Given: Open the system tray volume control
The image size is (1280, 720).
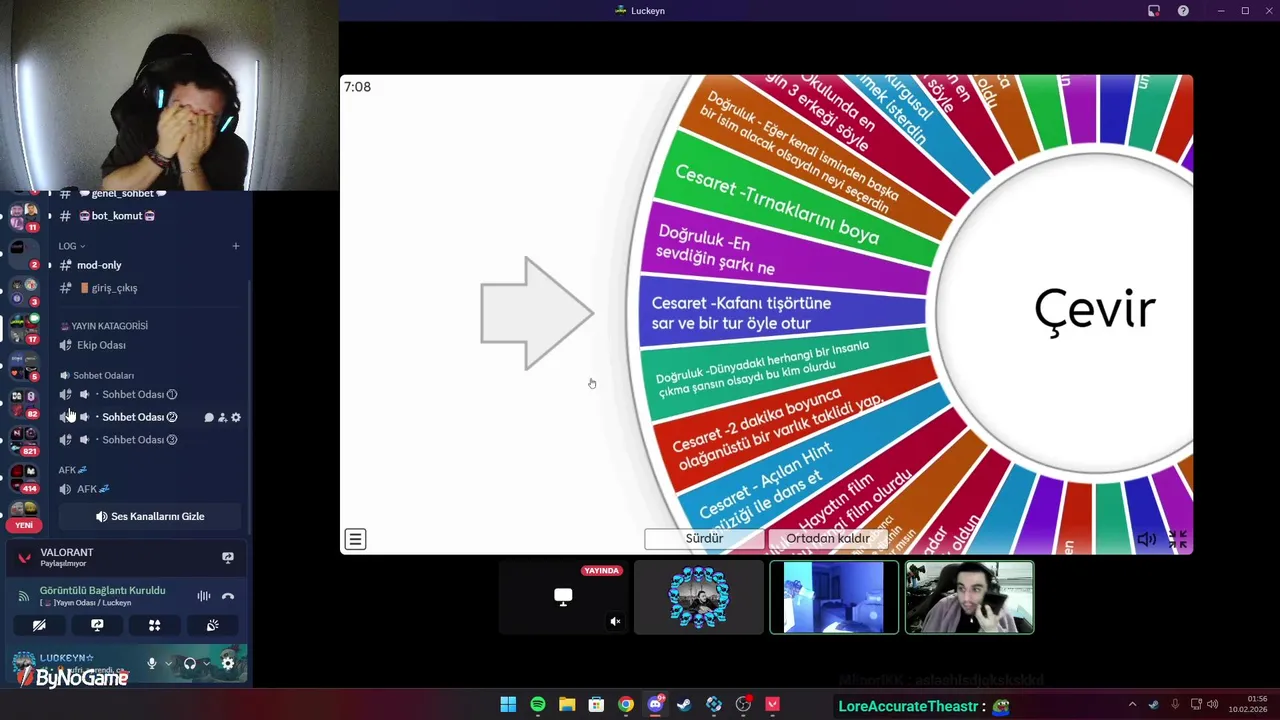Looking at the screenshot, I should [x=1213, y=705].
